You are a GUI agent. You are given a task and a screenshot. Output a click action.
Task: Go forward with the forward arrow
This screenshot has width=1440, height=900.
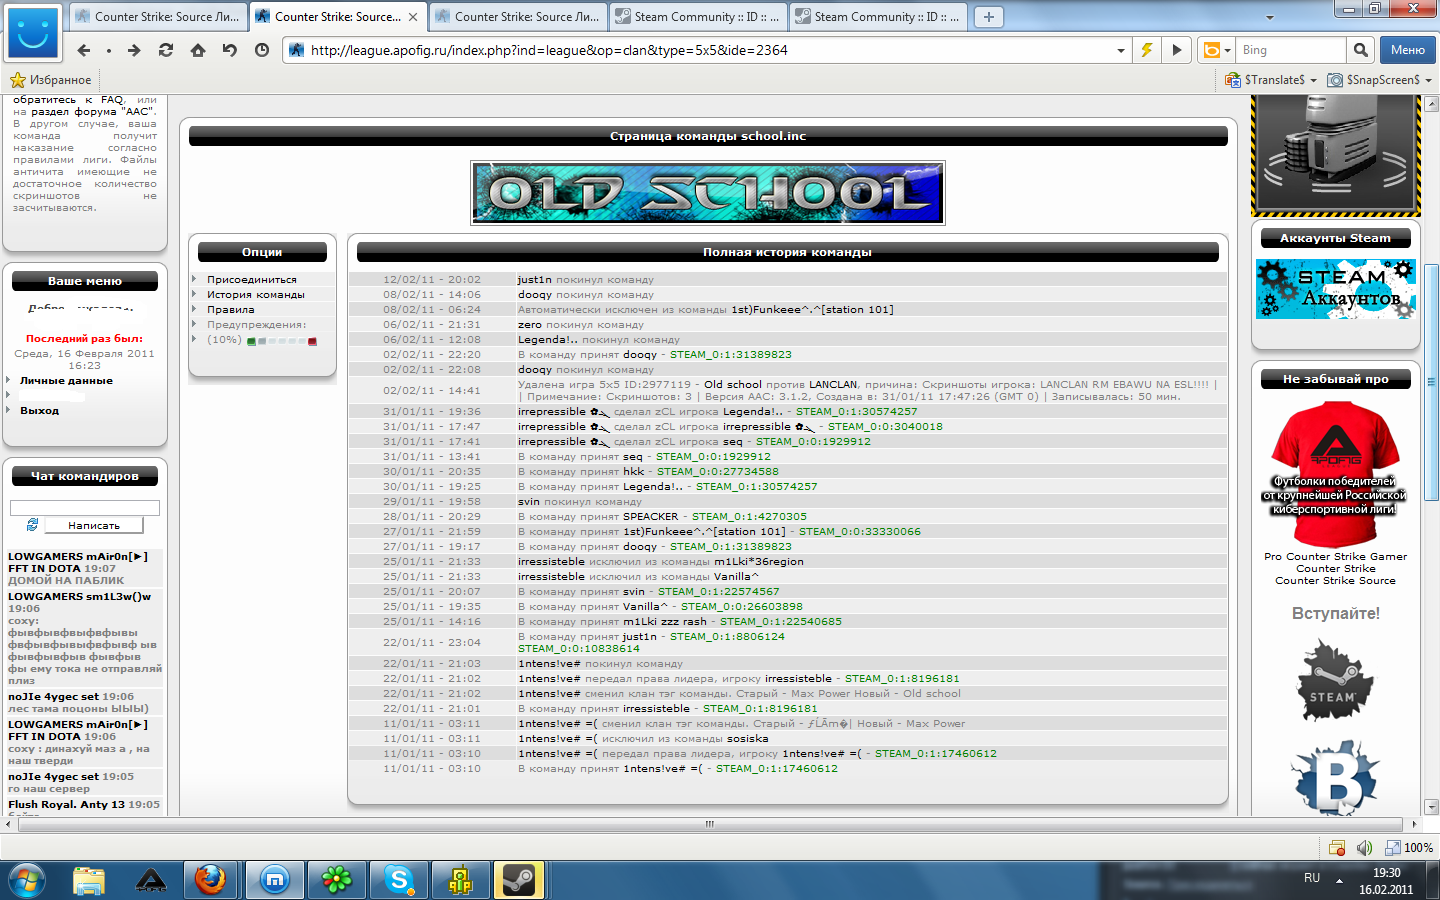pos(134,50)
